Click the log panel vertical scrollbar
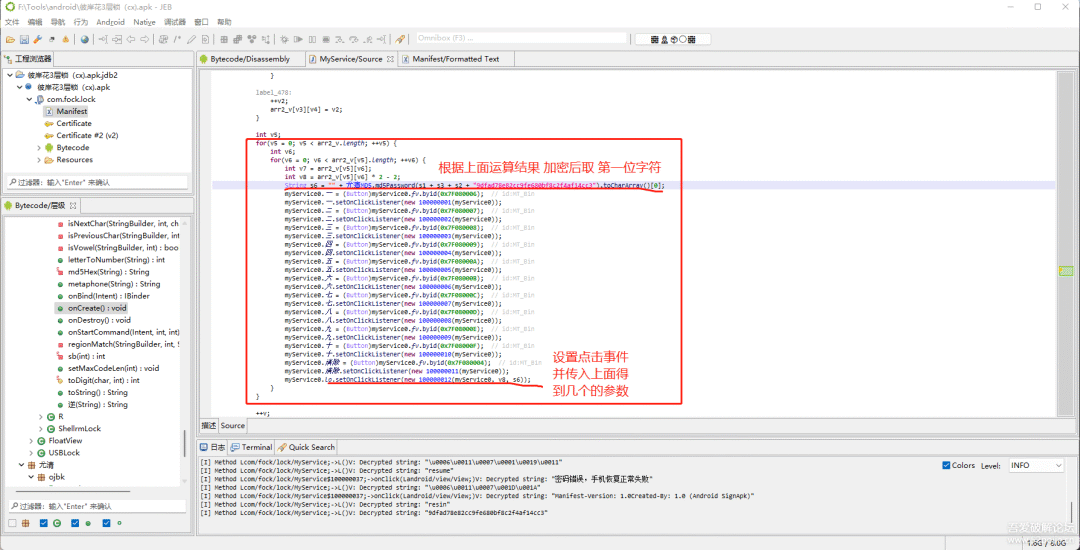The width and height of the screenshot is (1080, 550). (x=1071, y=511)
